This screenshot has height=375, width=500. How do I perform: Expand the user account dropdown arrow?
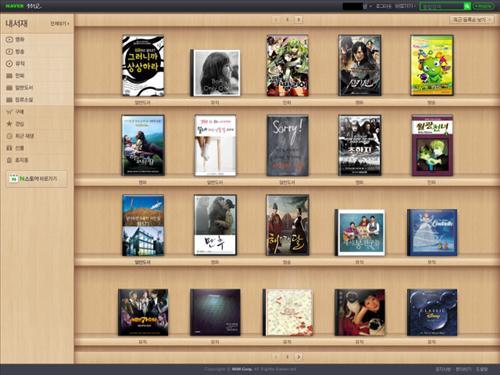[x=370, y=6]
